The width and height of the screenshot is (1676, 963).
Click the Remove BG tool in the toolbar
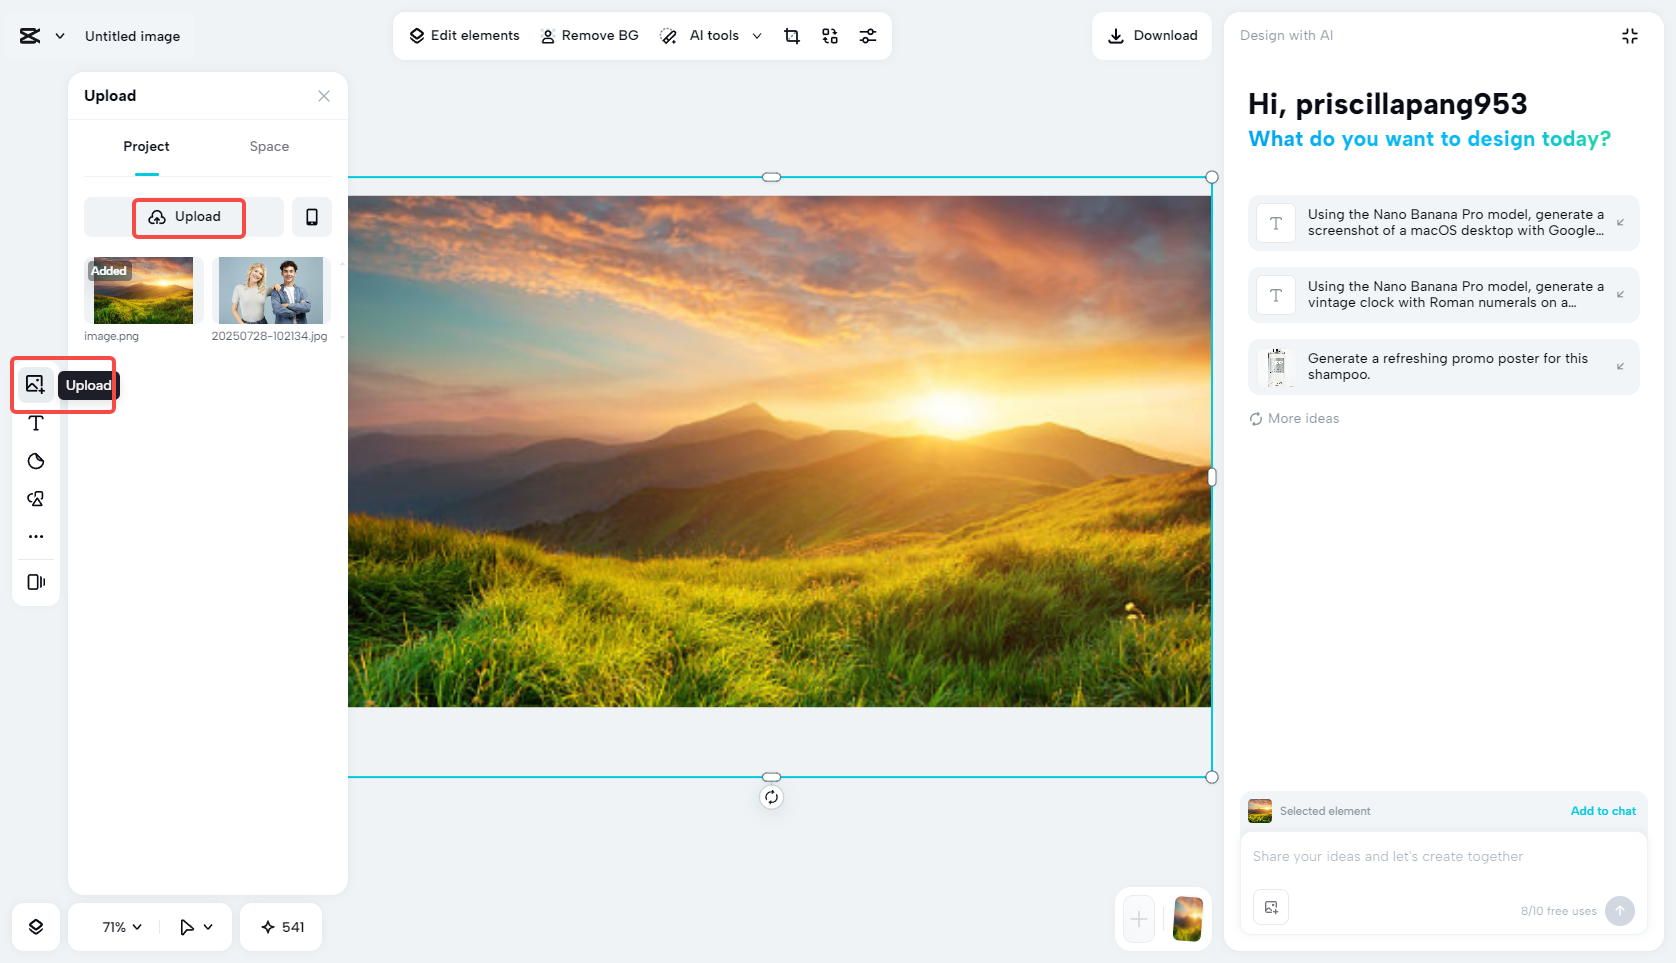click(x=589, y=35)
